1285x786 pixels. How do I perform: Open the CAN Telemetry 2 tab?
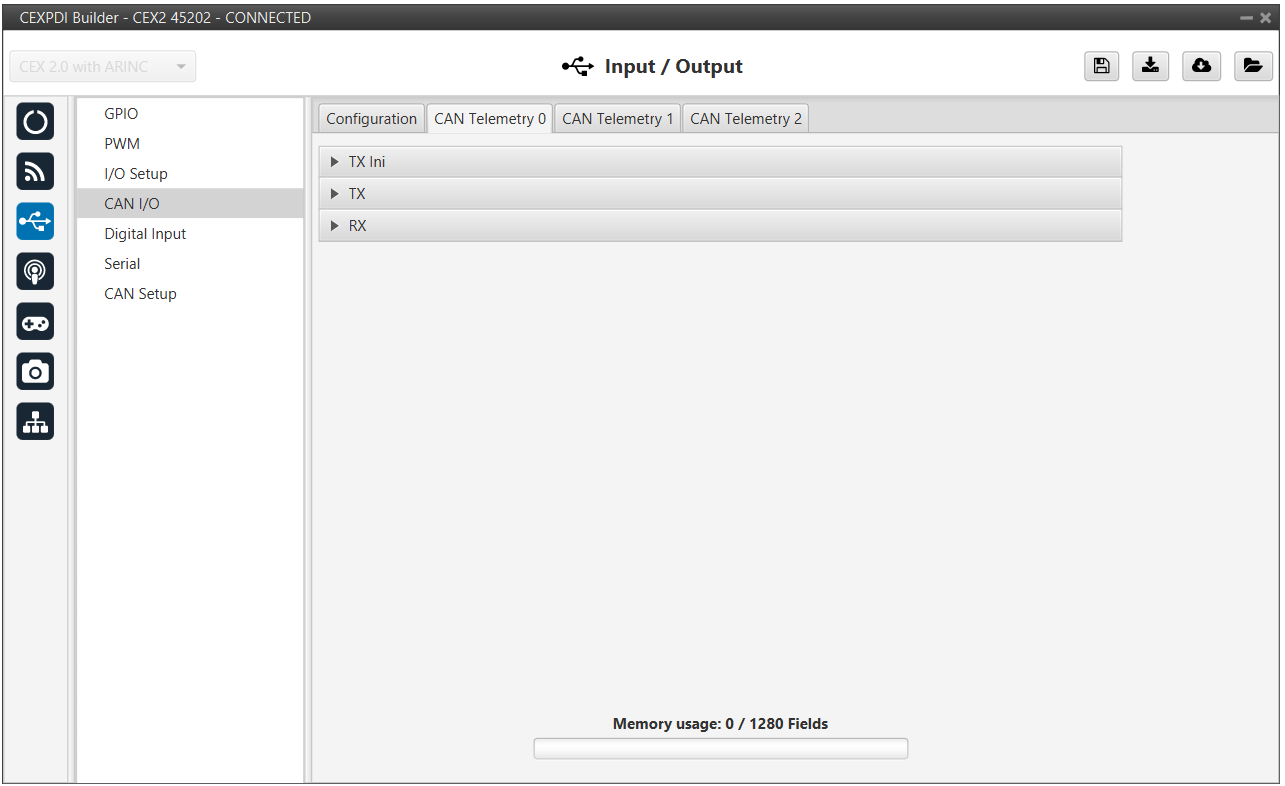point(745,119)
